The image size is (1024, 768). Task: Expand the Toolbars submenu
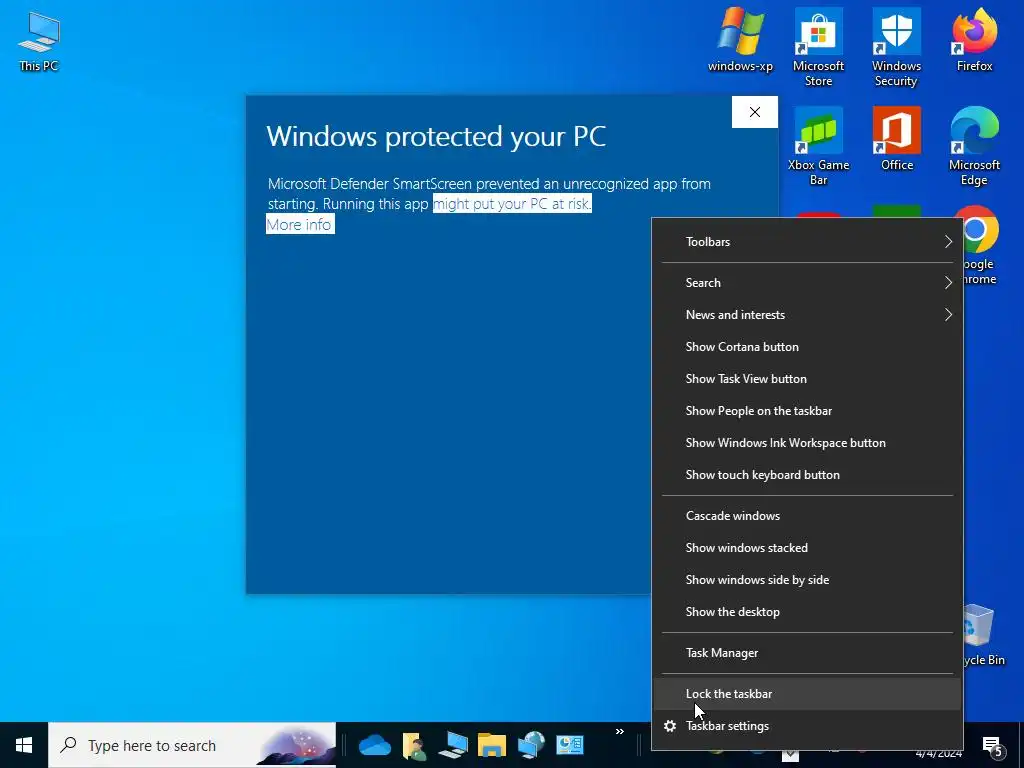coord(808,242)
